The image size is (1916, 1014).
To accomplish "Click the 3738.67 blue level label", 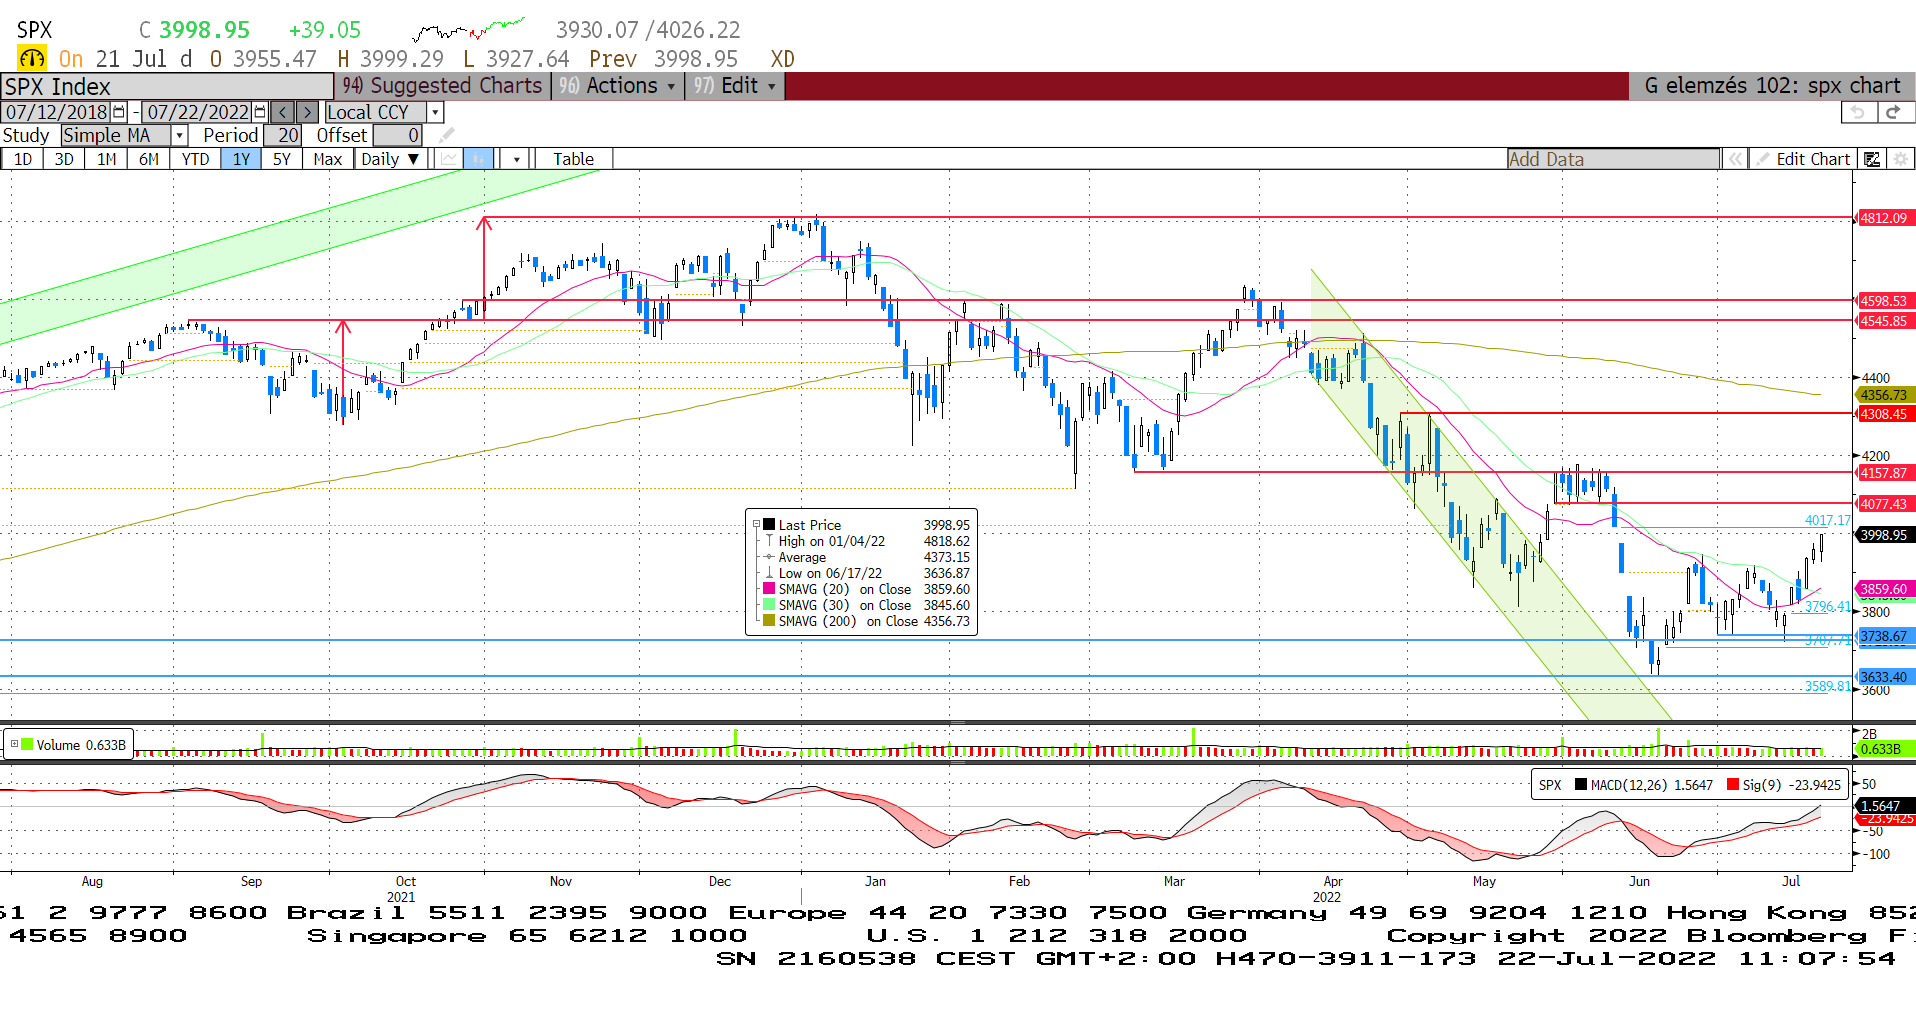I will 1884,636.
